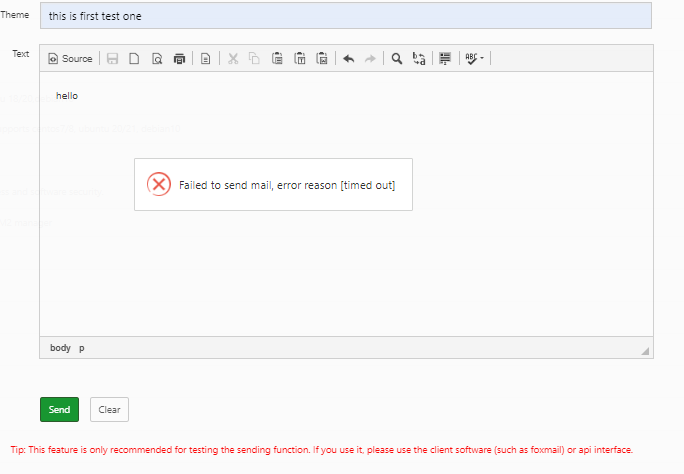
Task: Send the test email
Action: (59, 409)
